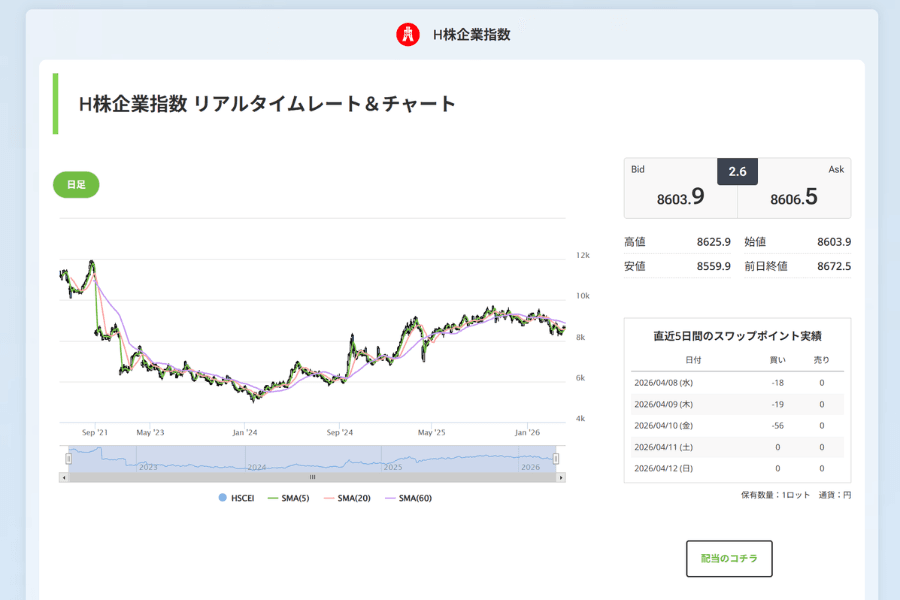Click H株企業指数 title in the top bar
Viewport: 900px width, 600px height.
click(472, 33)
